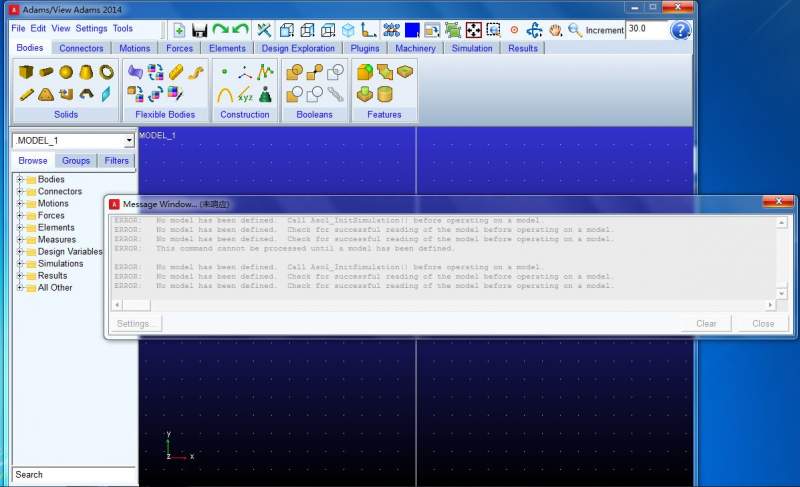800x487 pixels.
Task: Select the Cylinder solid tool
Action: (46, 72)
